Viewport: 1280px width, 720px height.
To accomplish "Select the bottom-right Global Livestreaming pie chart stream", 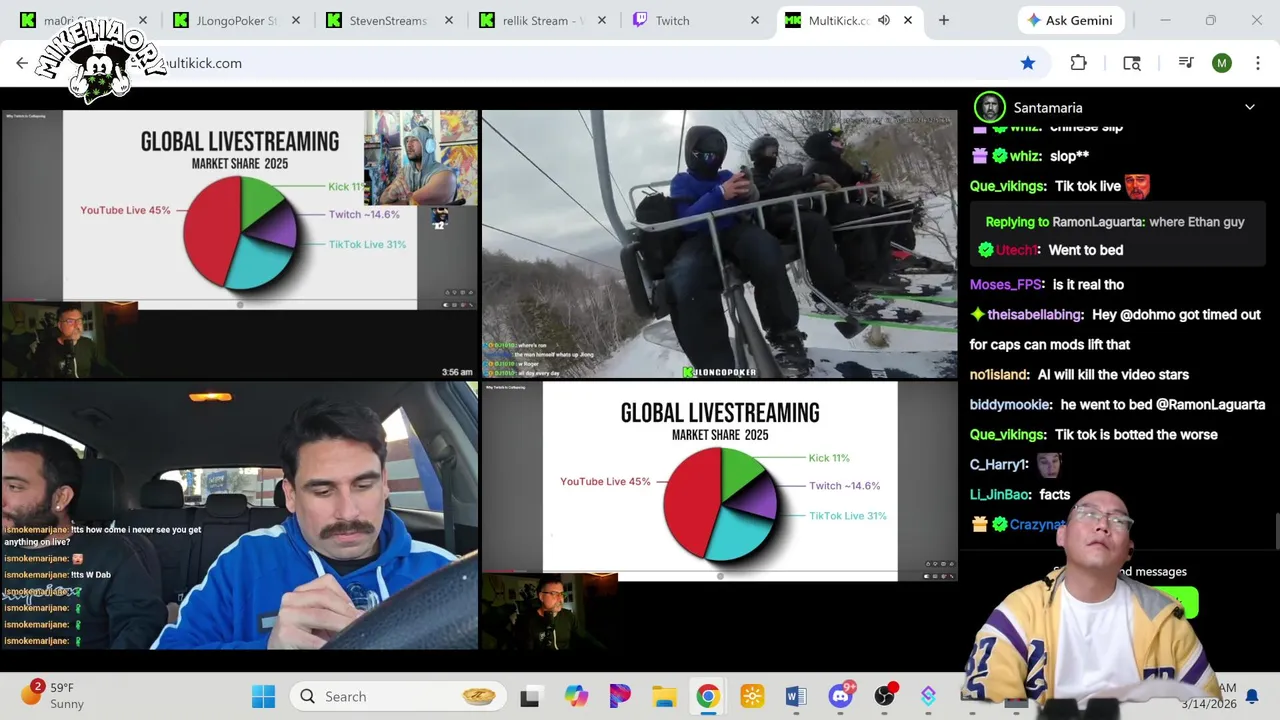I will [x=719, y=516].
